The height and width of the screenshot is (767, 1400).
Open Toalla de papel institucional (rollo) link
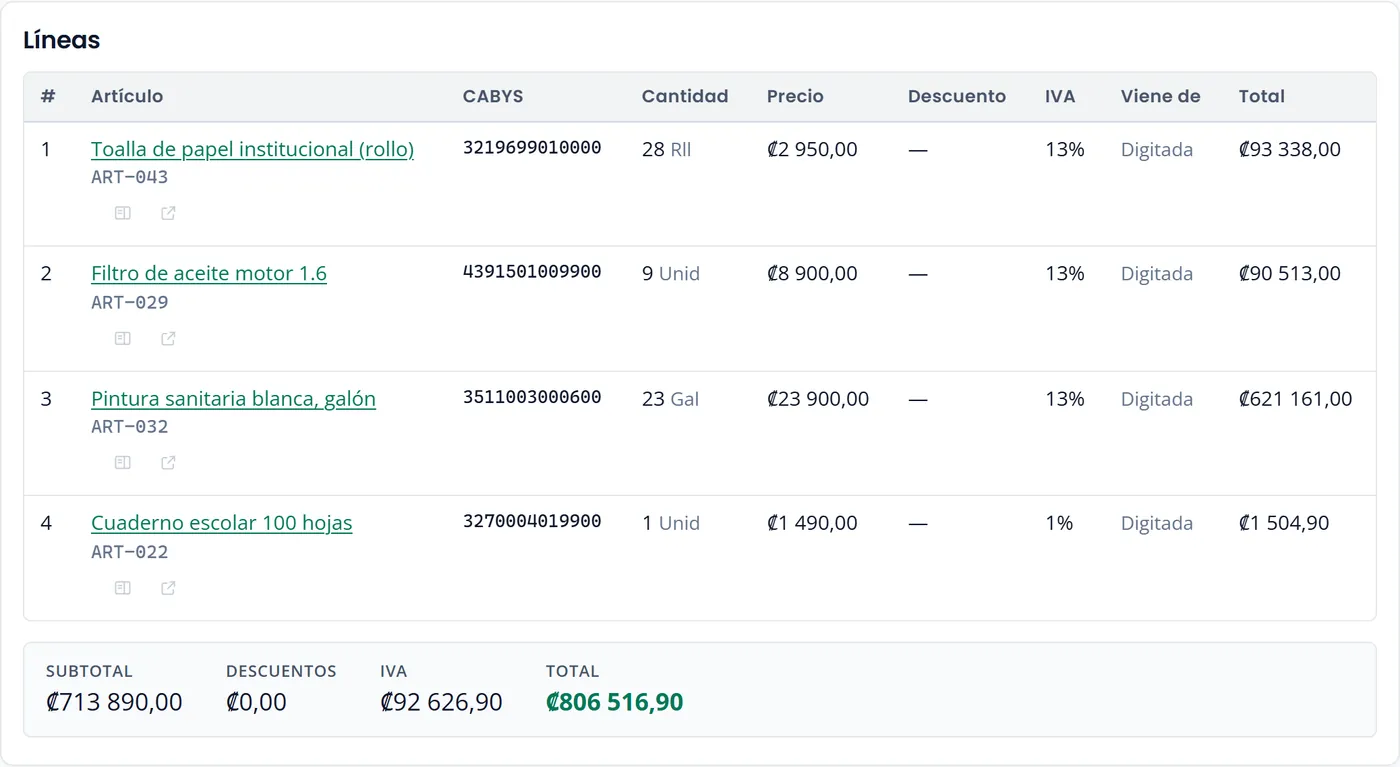coord(252,149)
